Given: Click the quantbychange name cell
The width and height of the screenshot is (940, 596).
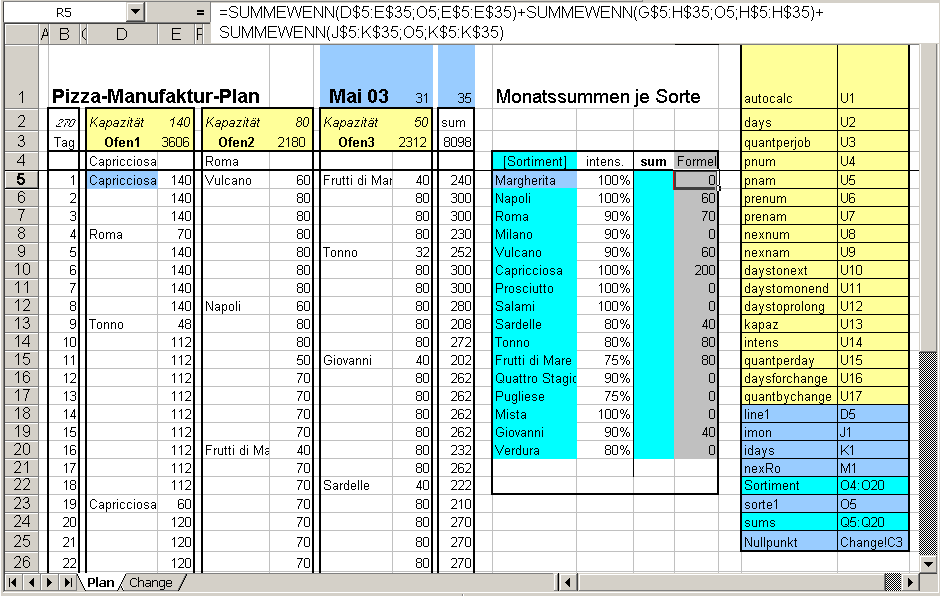Looking at the screenshot, I should tap(789, 396).
